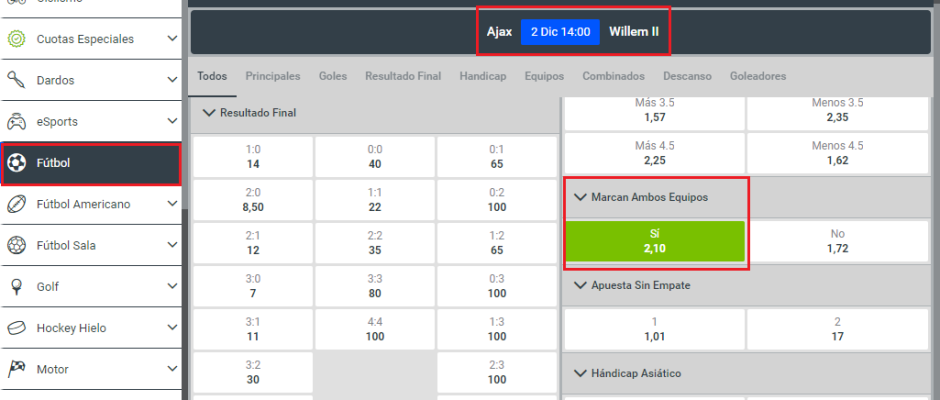Select the Dardos dart icon
The height and width of the screenshot is (400, 940).
click(16, 80)
